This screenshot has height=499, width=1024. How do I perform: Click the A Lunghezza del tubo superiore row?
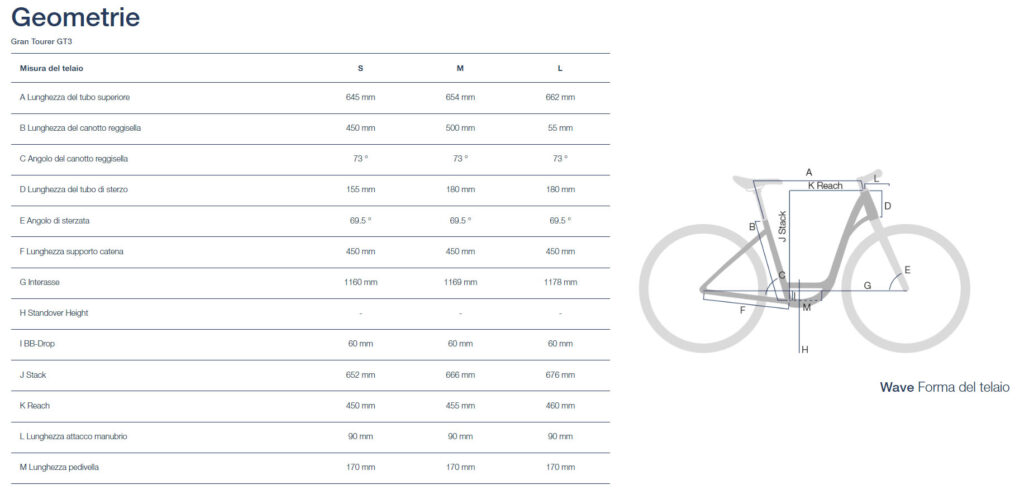(x=310, y=97)
